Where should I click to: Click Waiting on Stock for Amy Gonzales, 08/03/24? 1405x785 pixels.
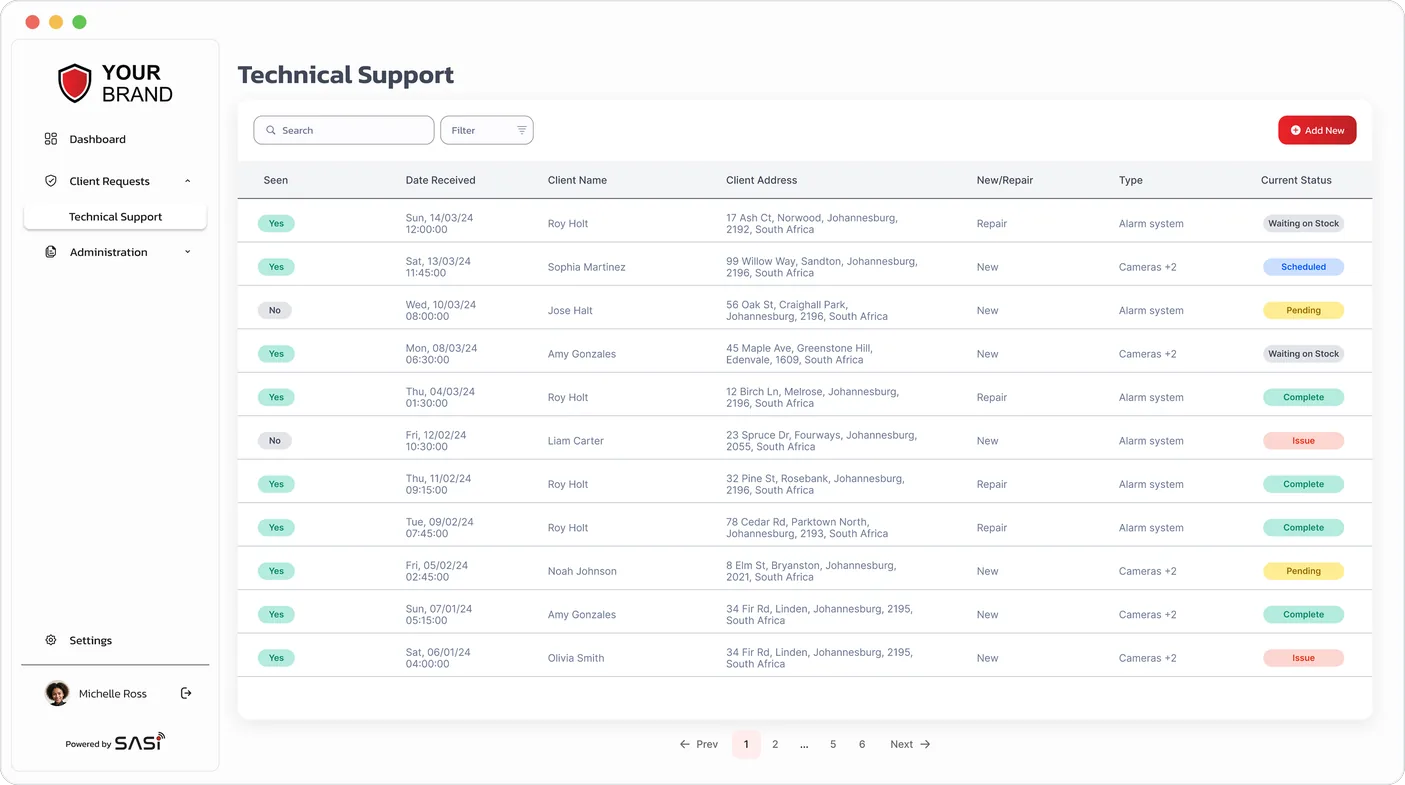click(1303, 354)
